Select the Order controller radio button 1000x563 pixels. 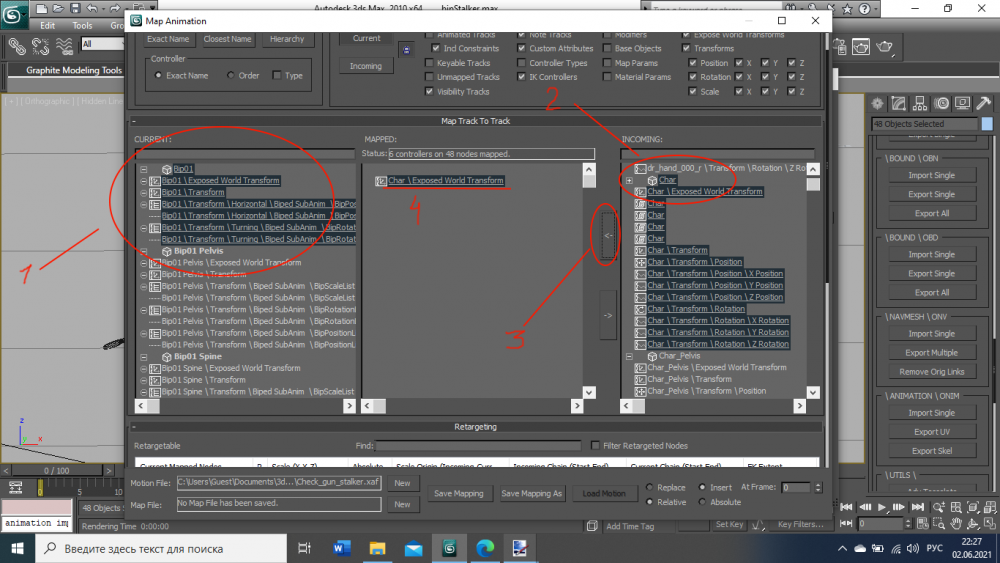(230, 75)
